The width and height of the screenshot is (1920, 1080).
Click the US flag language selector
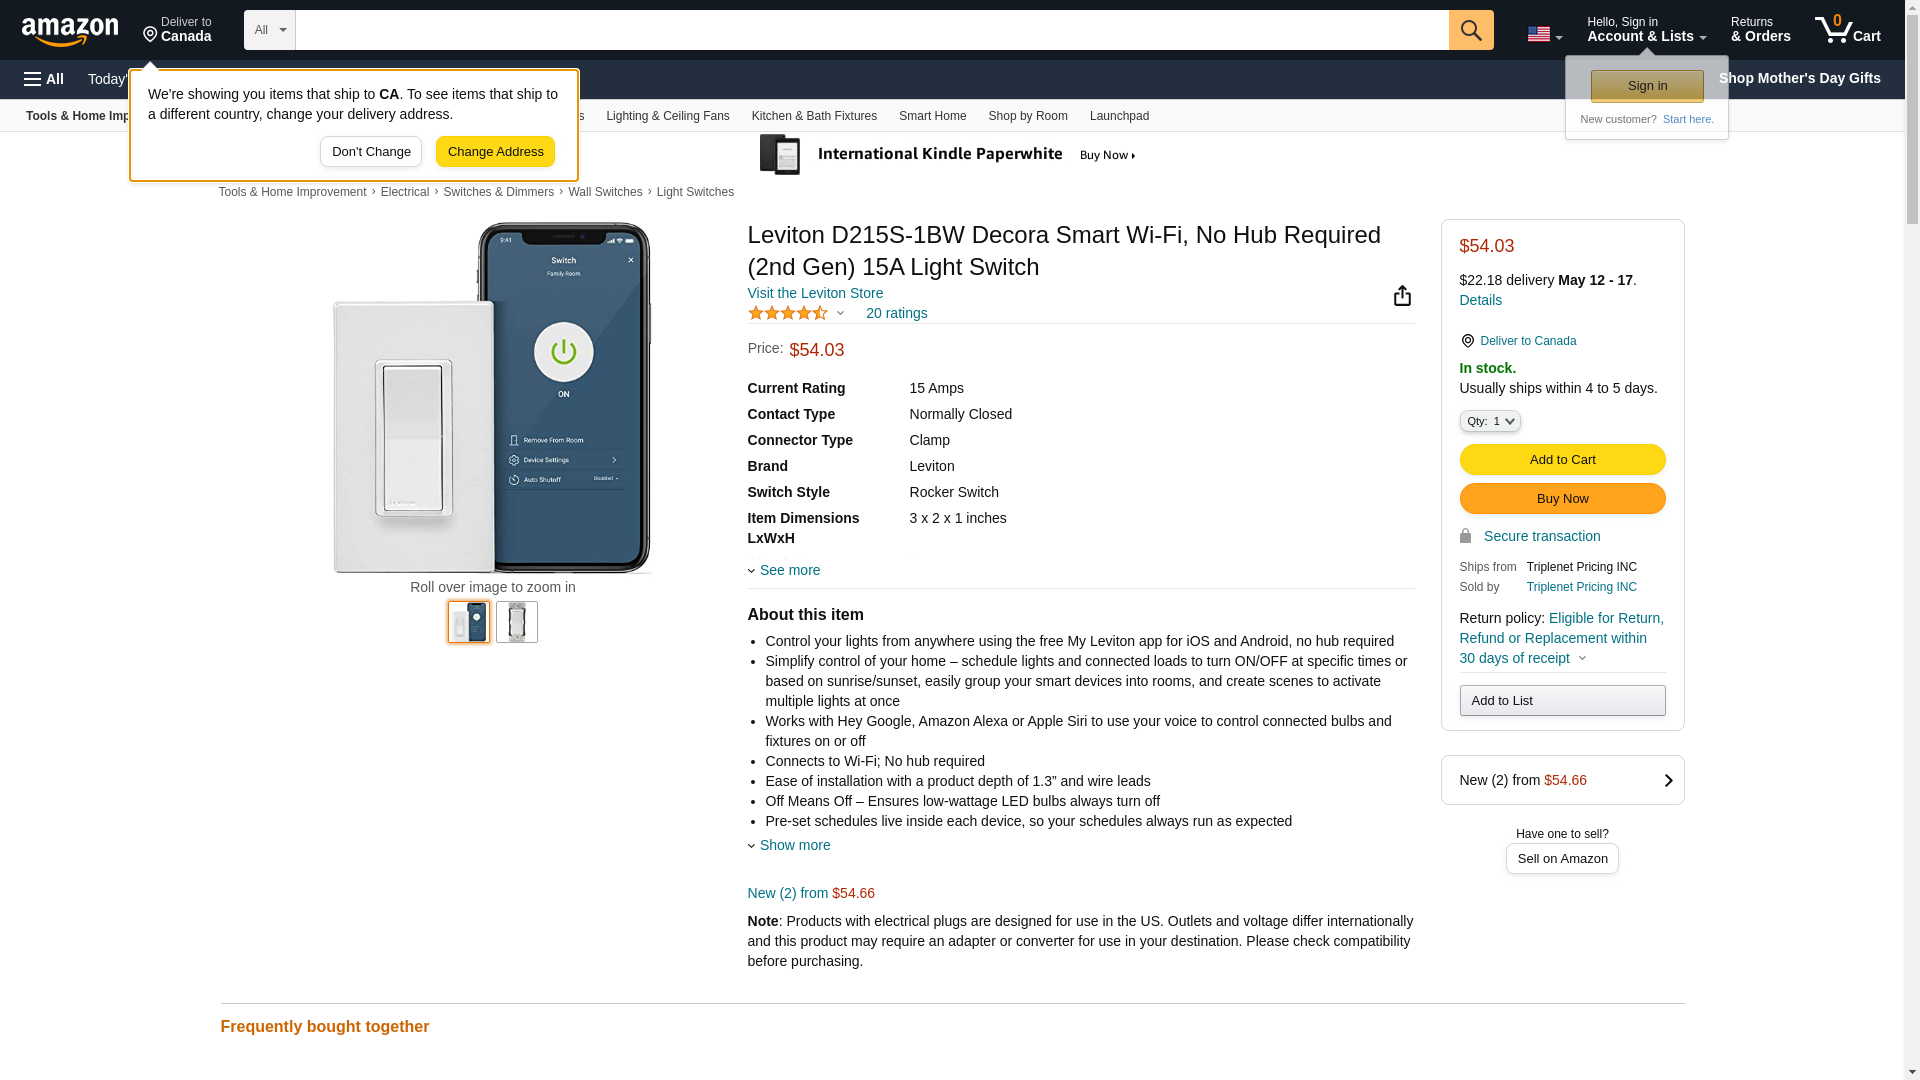click(1544, 34)
